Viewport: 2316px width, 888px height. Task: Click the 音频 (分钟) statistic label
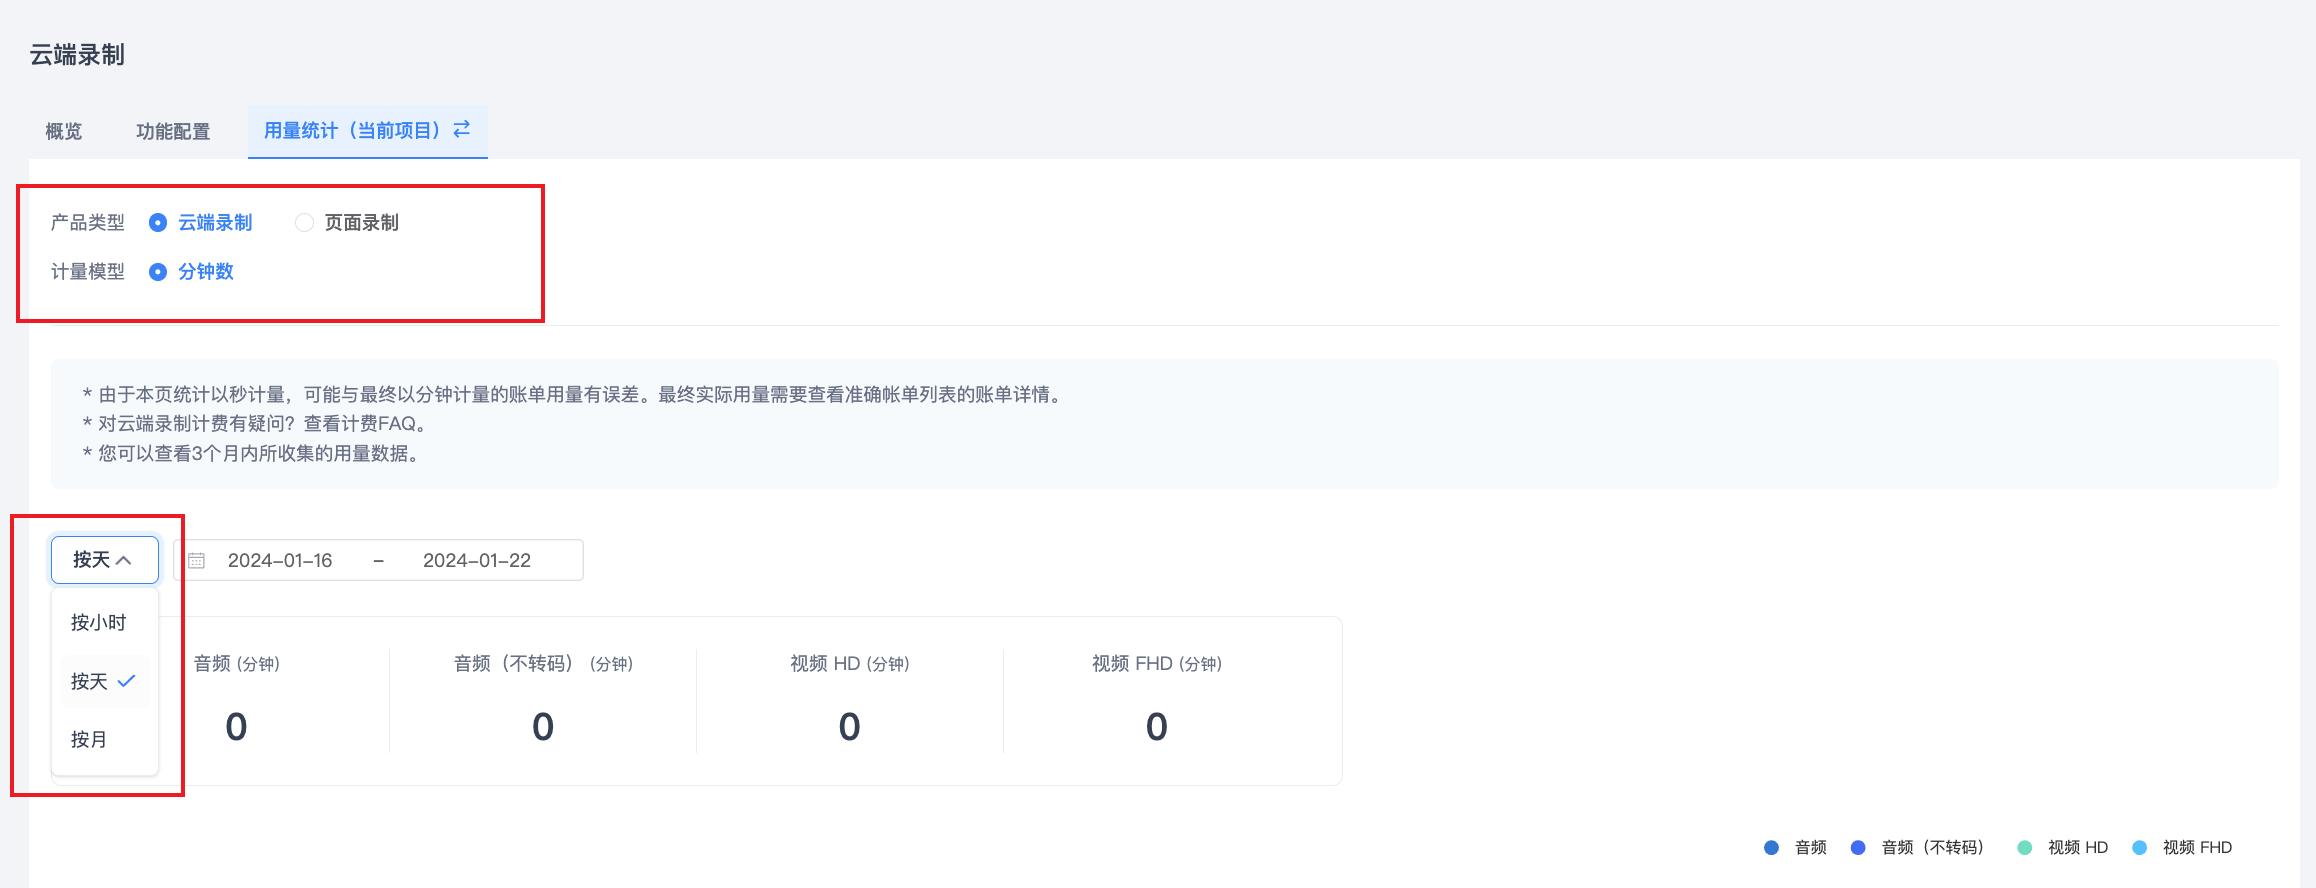pyautogui.click(x=237, y=664)
